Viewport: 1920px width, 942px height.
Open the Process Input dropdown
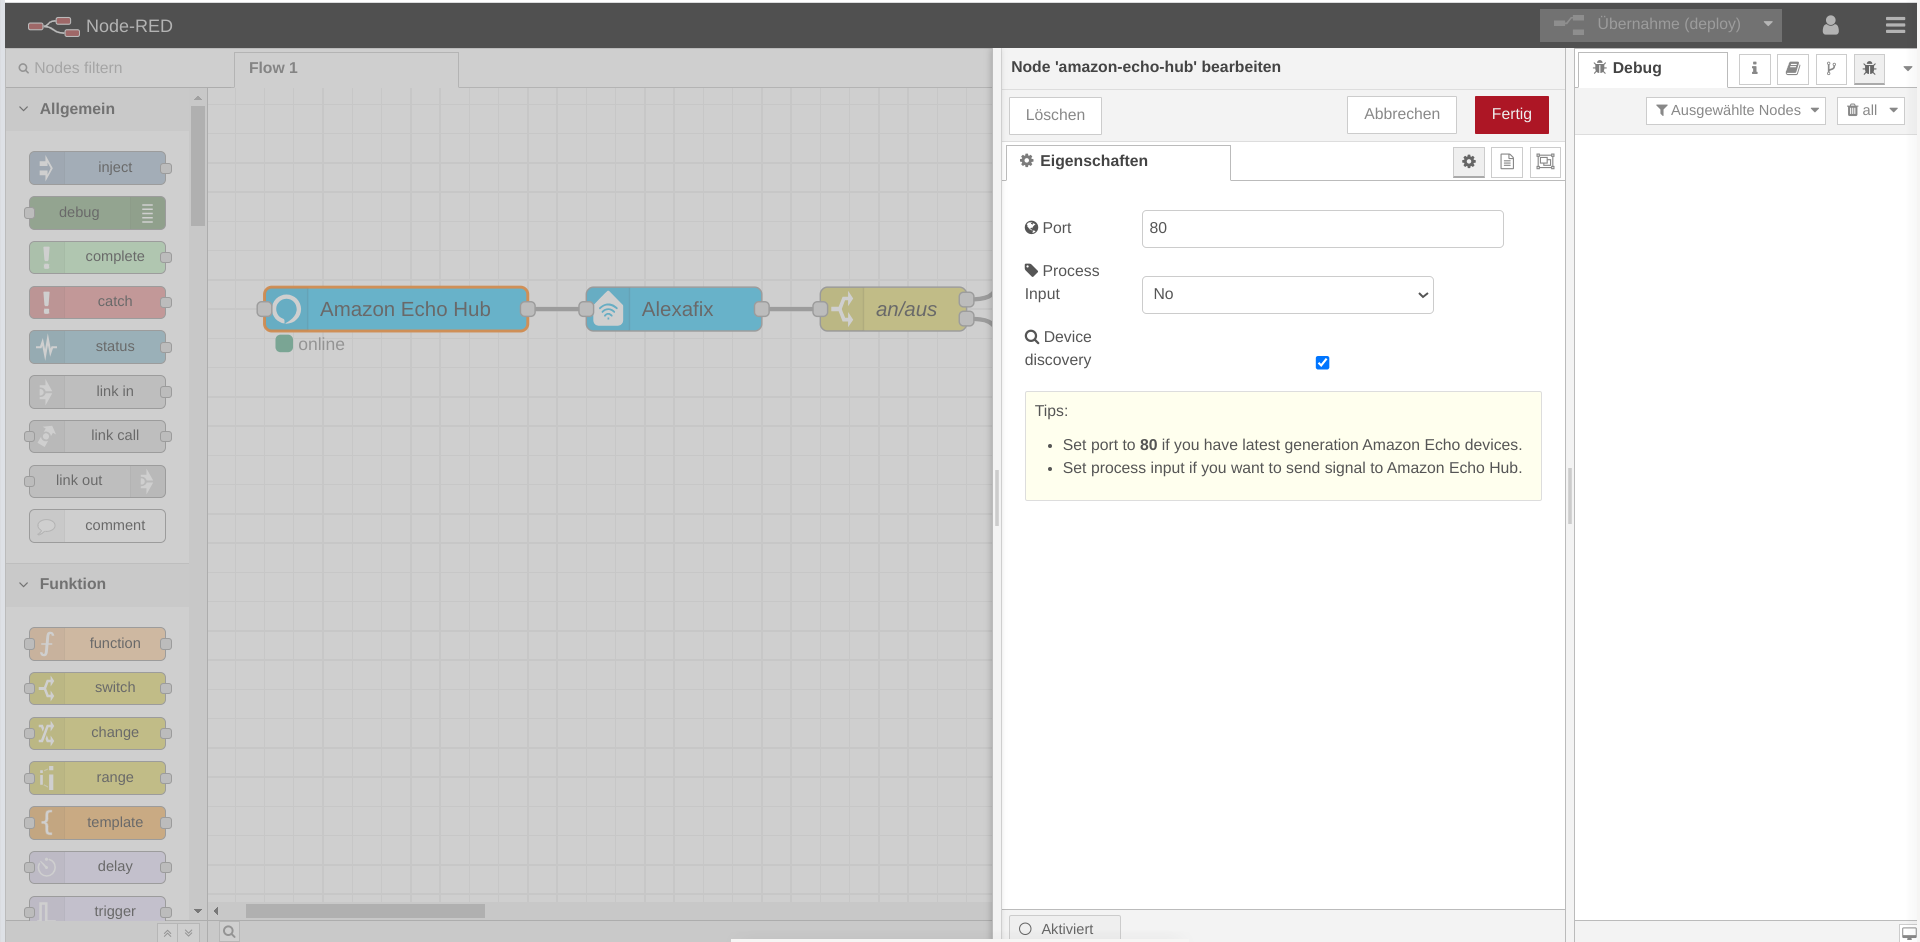click(1287, 295)
